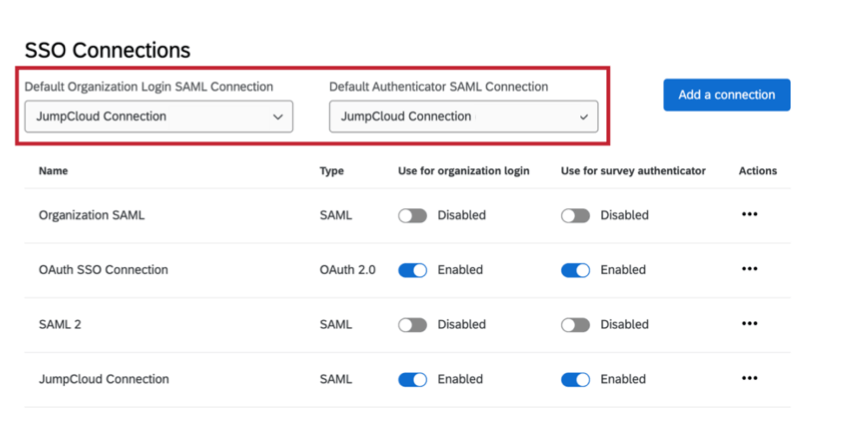This screenshot has height=425, width=850.
Task: Enable organization login for SAML 2
Action: (x=412, y=325)
